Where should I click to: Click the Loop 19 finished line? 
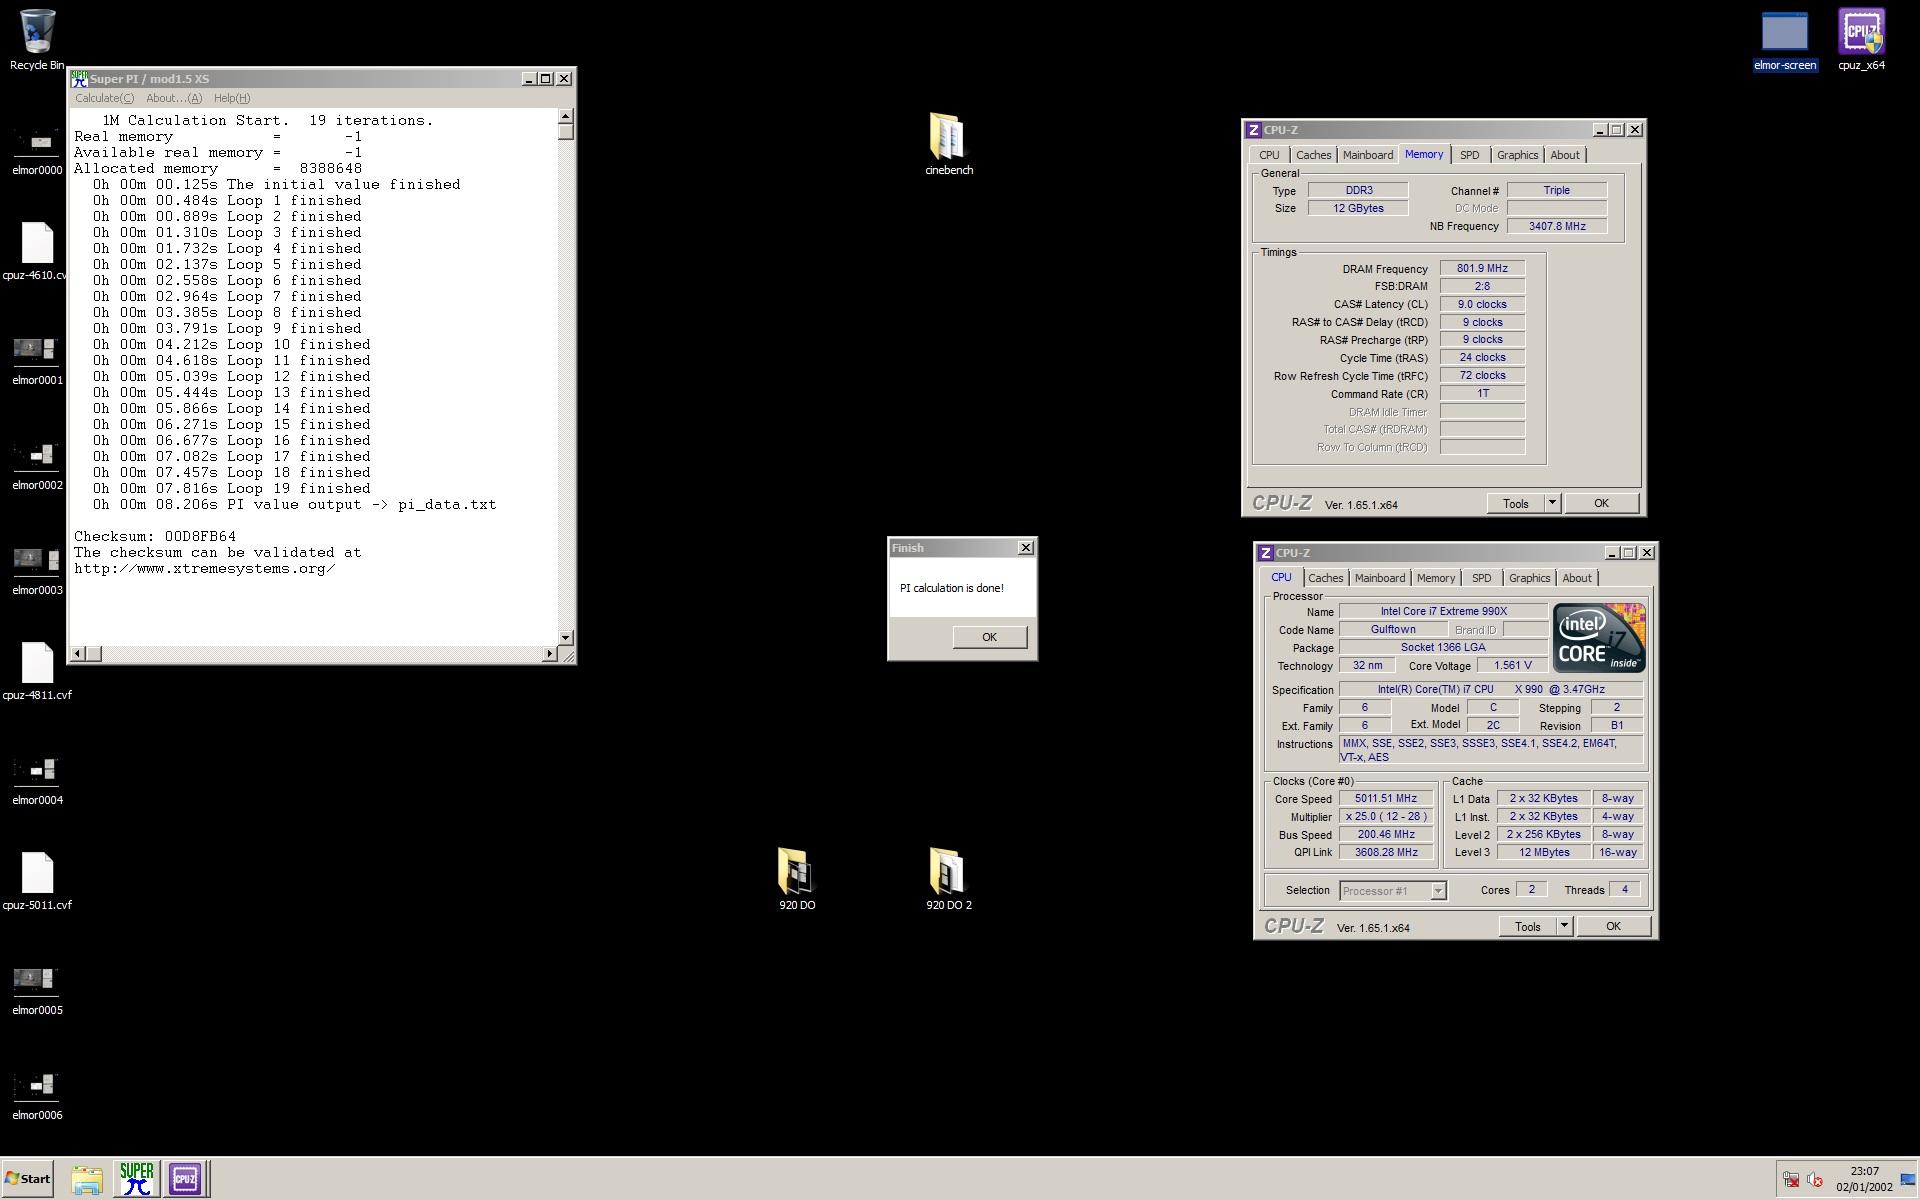pyautogui.click(x=232, y=489)
